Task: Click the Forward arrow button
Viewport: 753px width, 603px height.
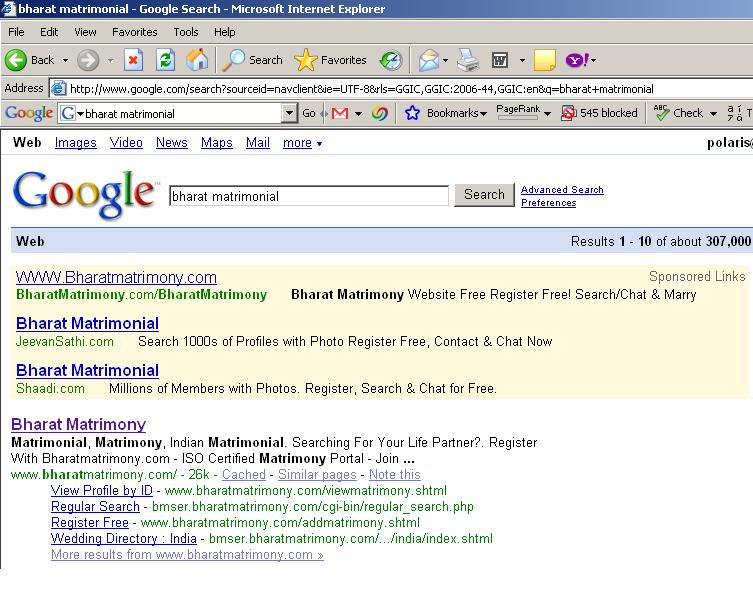Action: [x=88, y=60]
